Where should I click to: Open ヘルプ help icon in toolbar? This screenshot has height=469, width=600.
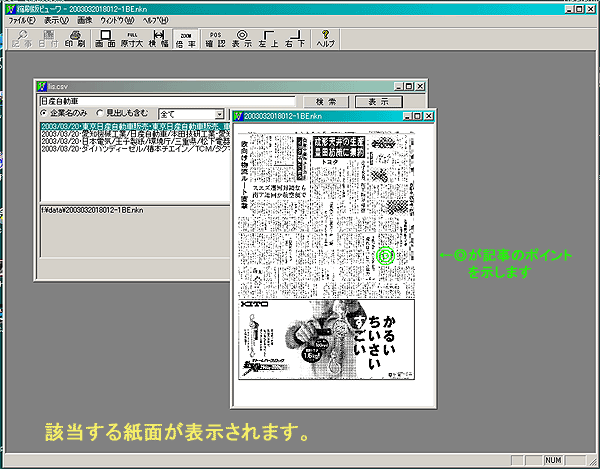[x=326, y=38]
